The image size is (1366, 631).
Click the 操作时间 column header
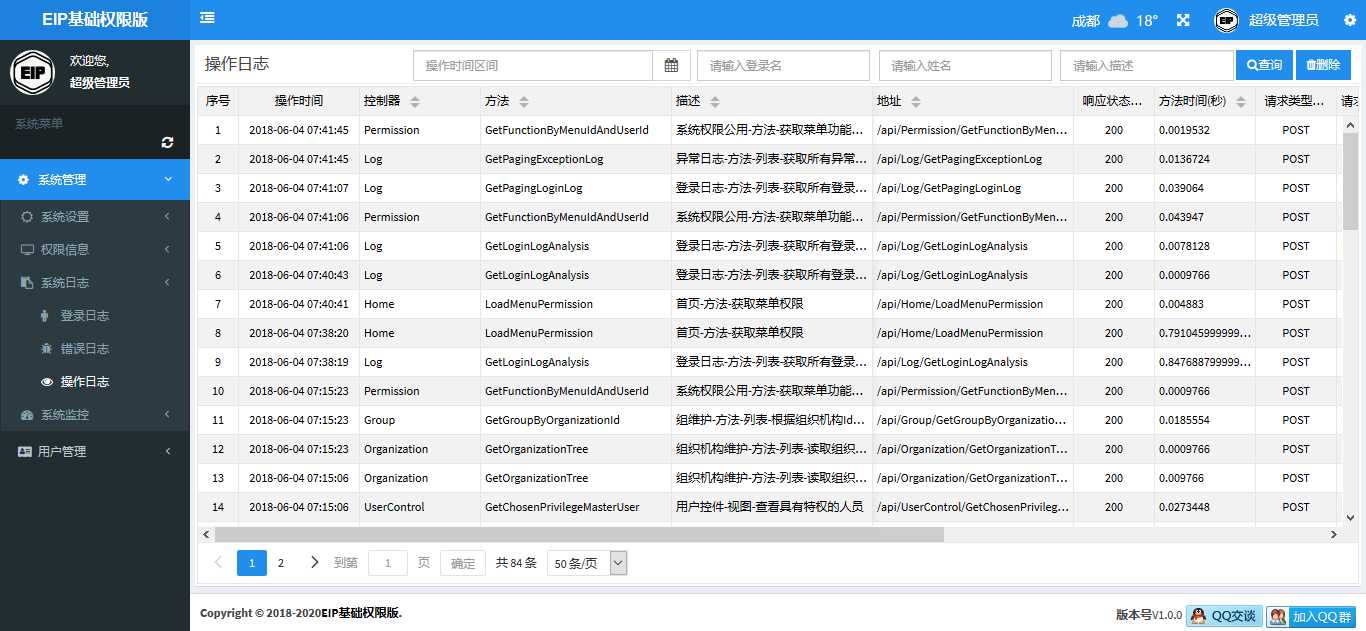[x=299, y=102]
